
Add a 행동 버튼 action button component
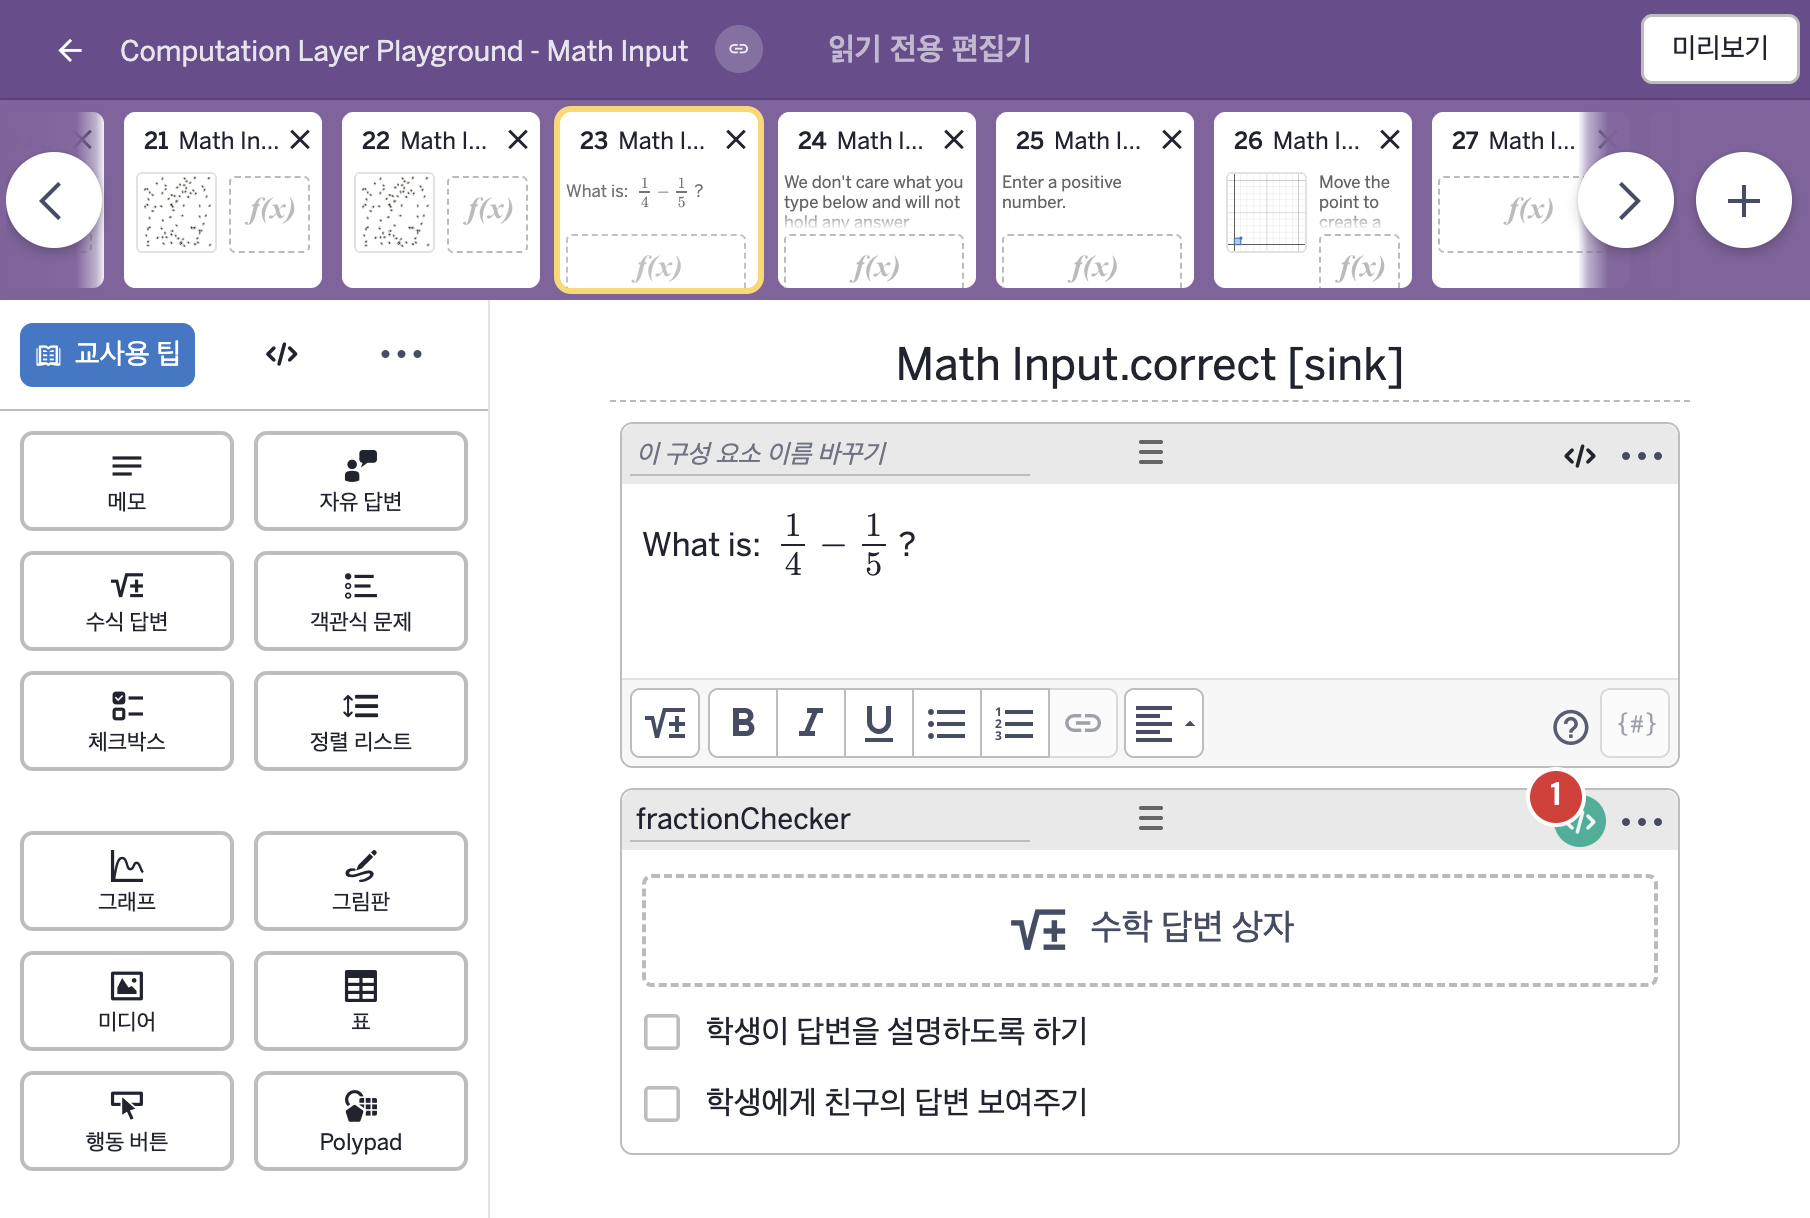pyautogui.click(x=127, y=1121)
